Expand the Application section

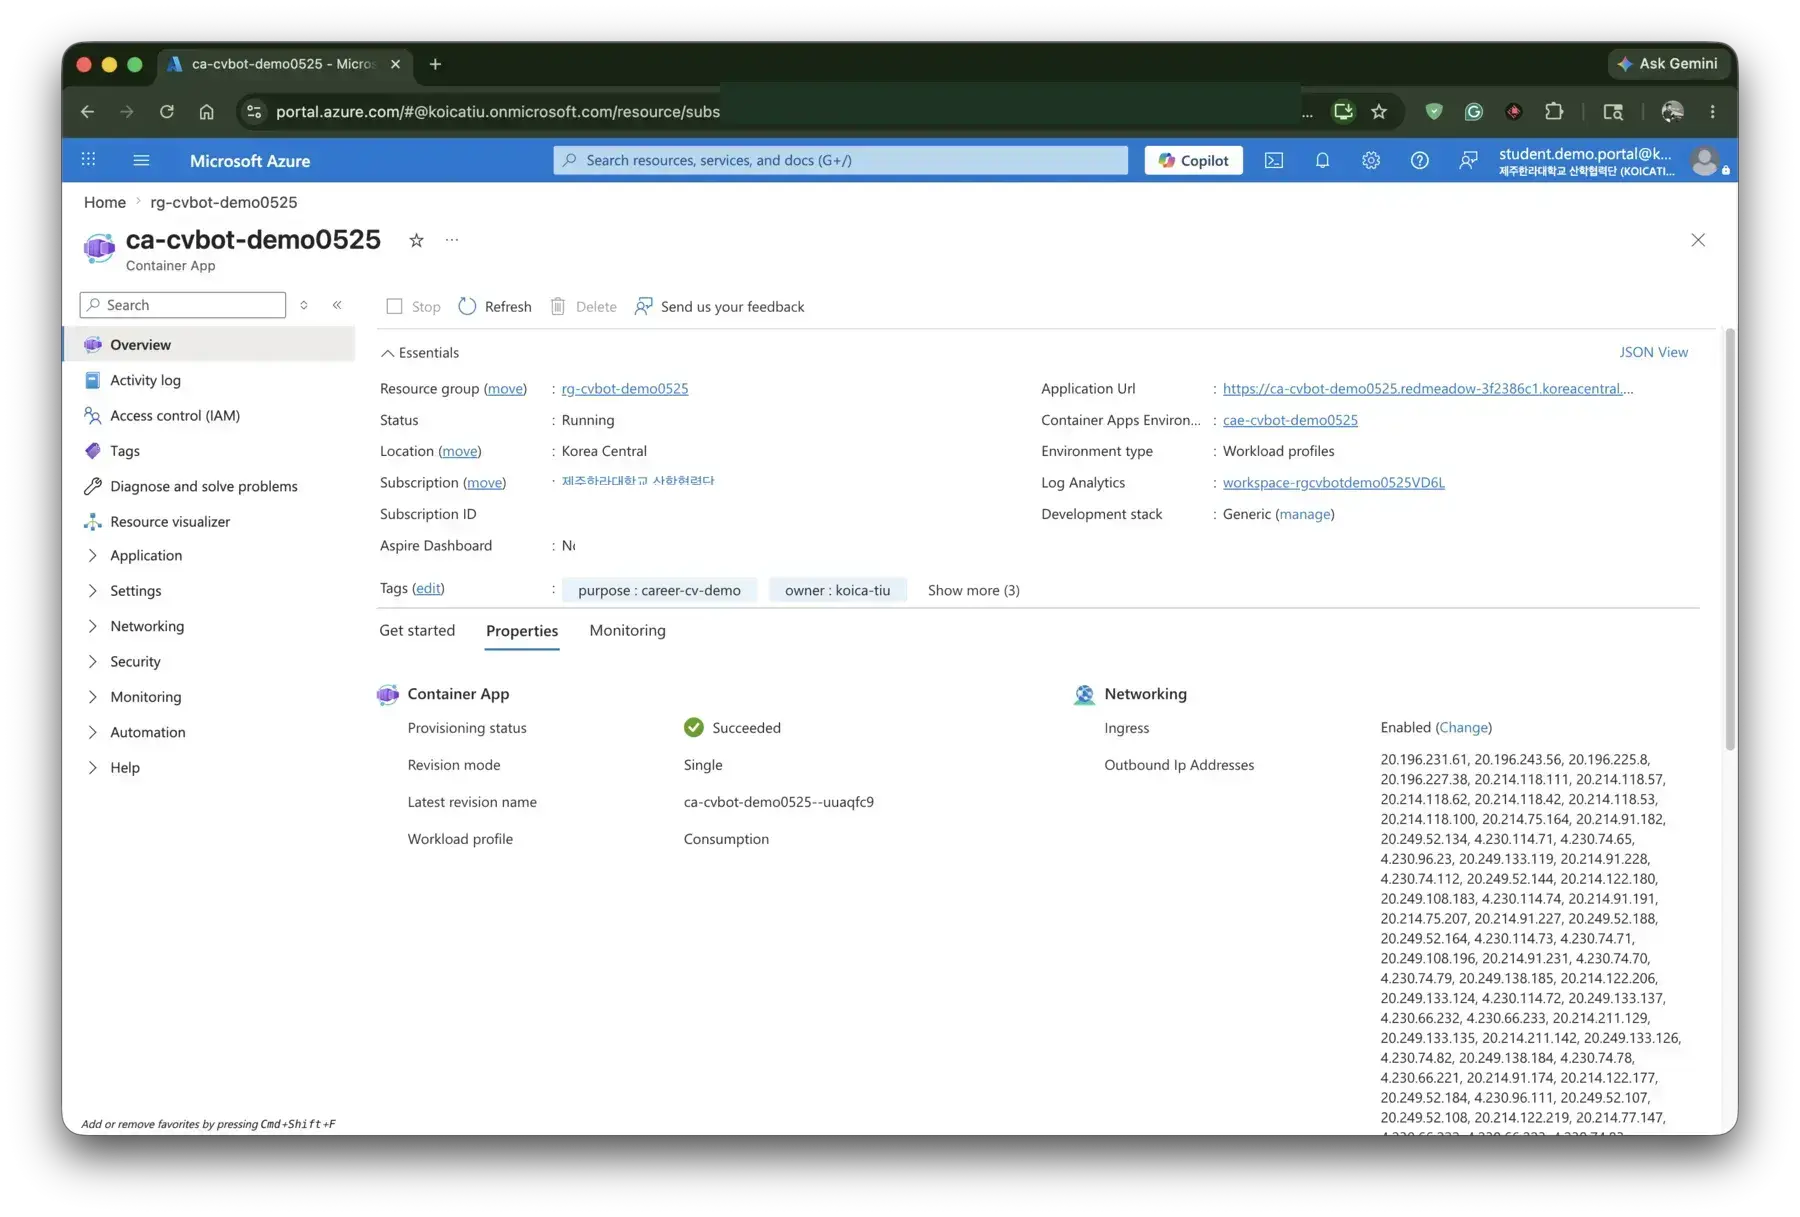(146, 555)
